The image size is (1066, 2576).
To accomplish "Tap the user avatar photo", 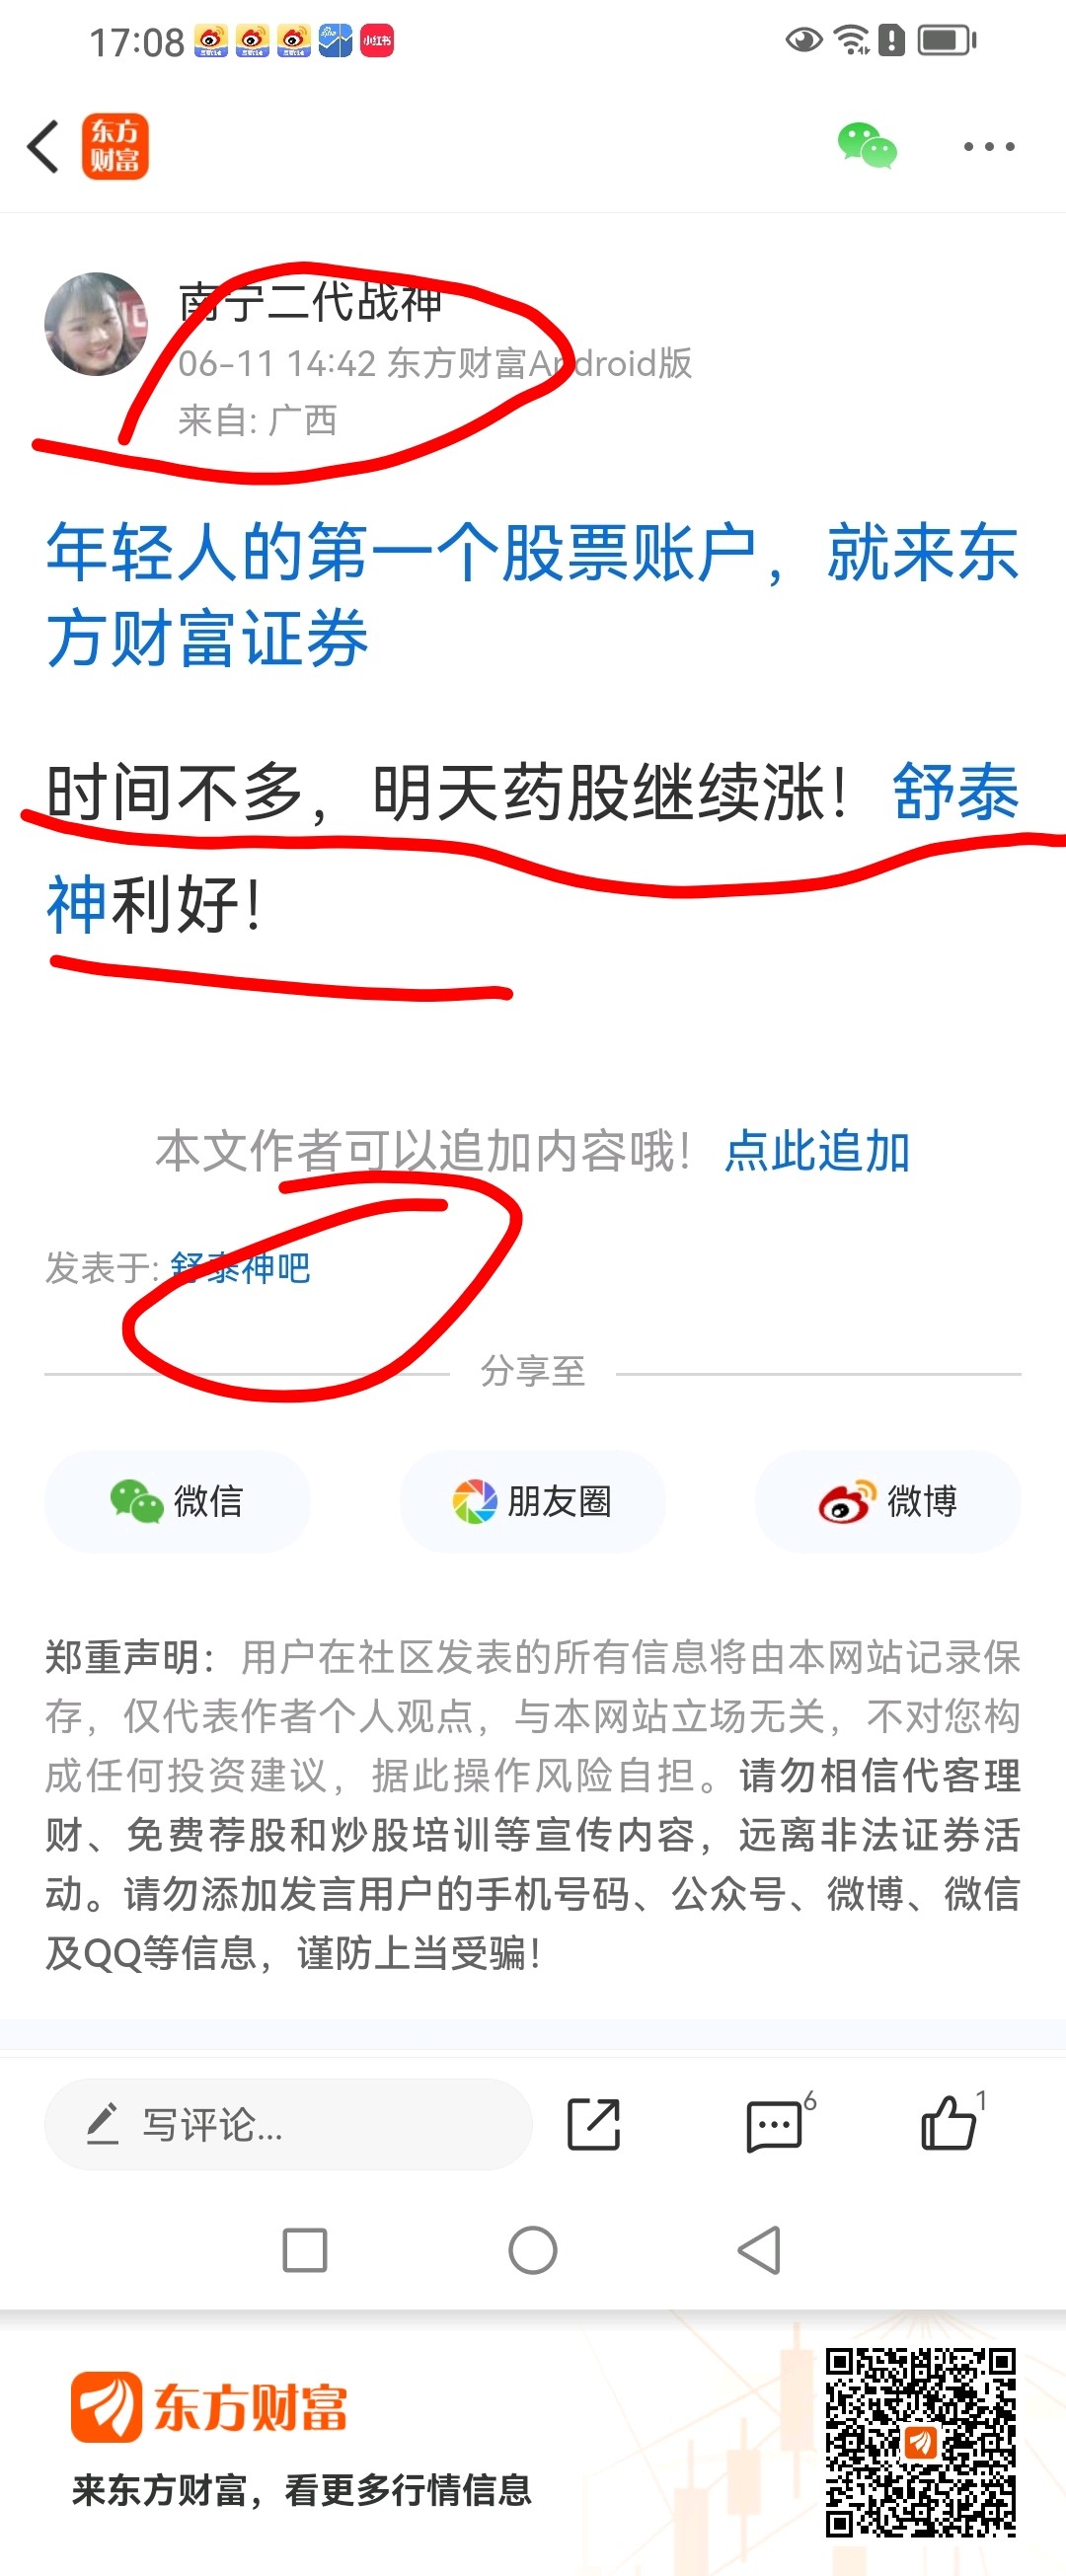I will point(96,323).
